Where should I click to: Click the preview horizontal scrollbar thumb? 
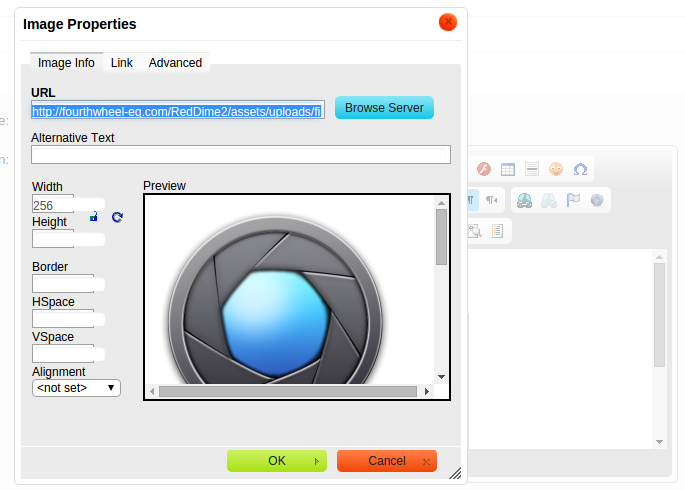tap(288, 391)
